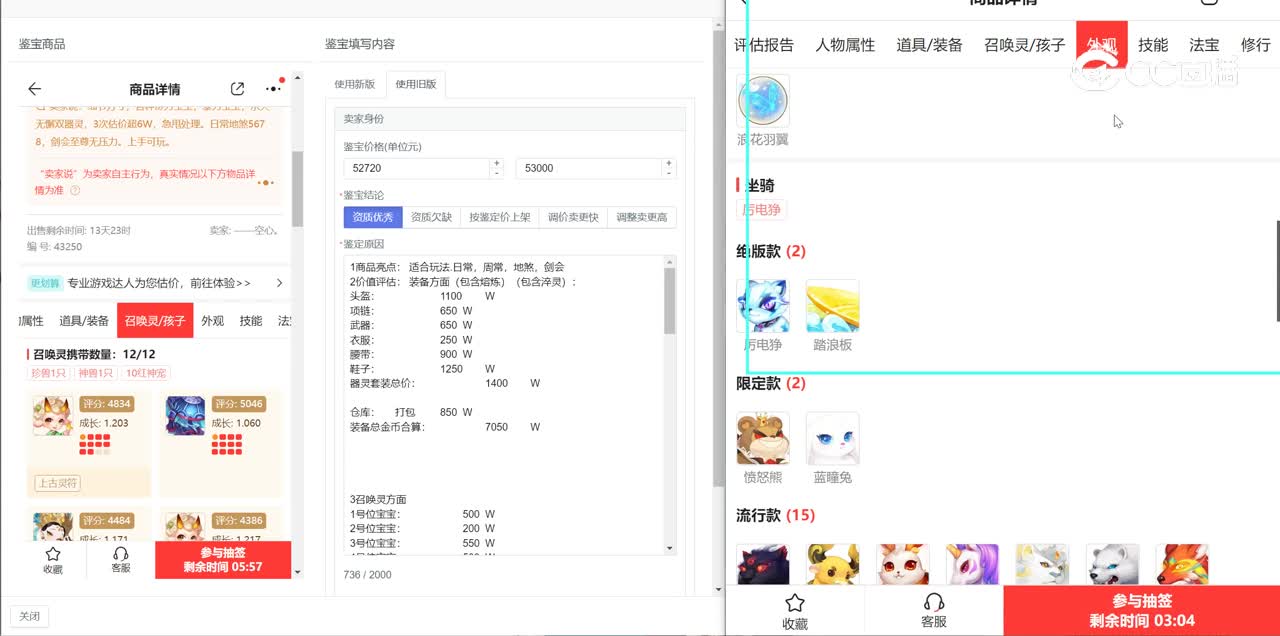The image size is (1280, 636).
Task: Click the 上古灵符 tag
Action: (x=58, y=483)
